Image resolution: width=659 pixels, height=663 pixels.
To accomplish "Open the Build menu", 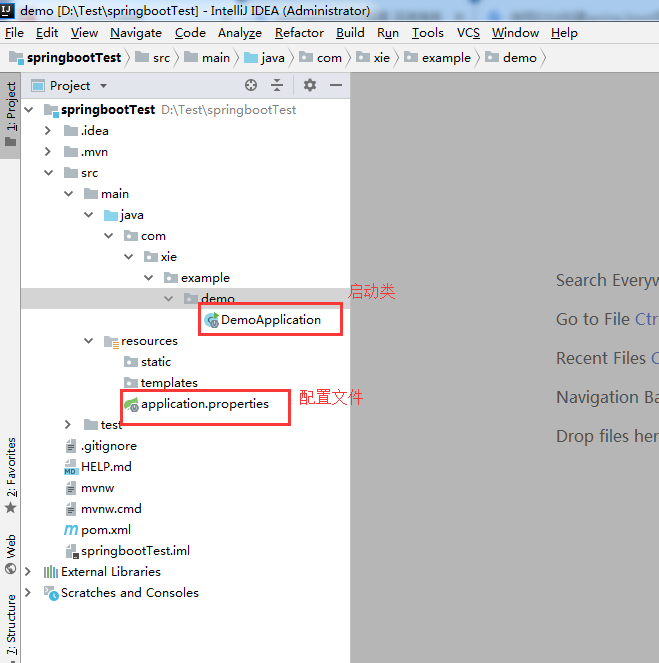I will [350, 33].
